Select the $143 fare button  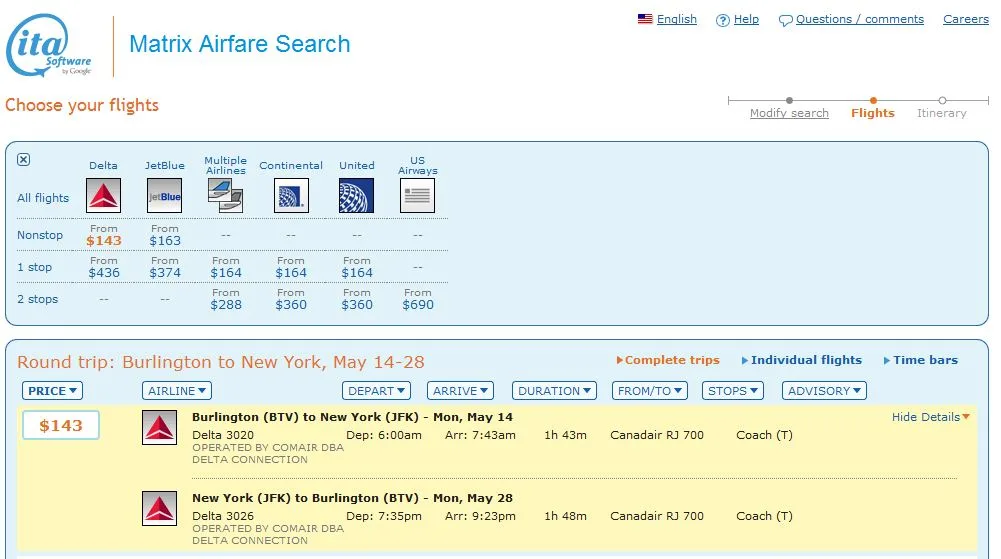pyautogui.click(x=61, y=426)
